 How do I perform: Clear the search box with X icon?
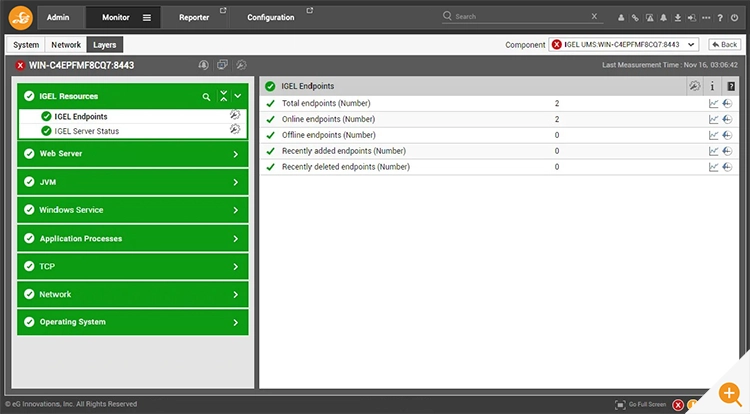click(x=594, y=16)
